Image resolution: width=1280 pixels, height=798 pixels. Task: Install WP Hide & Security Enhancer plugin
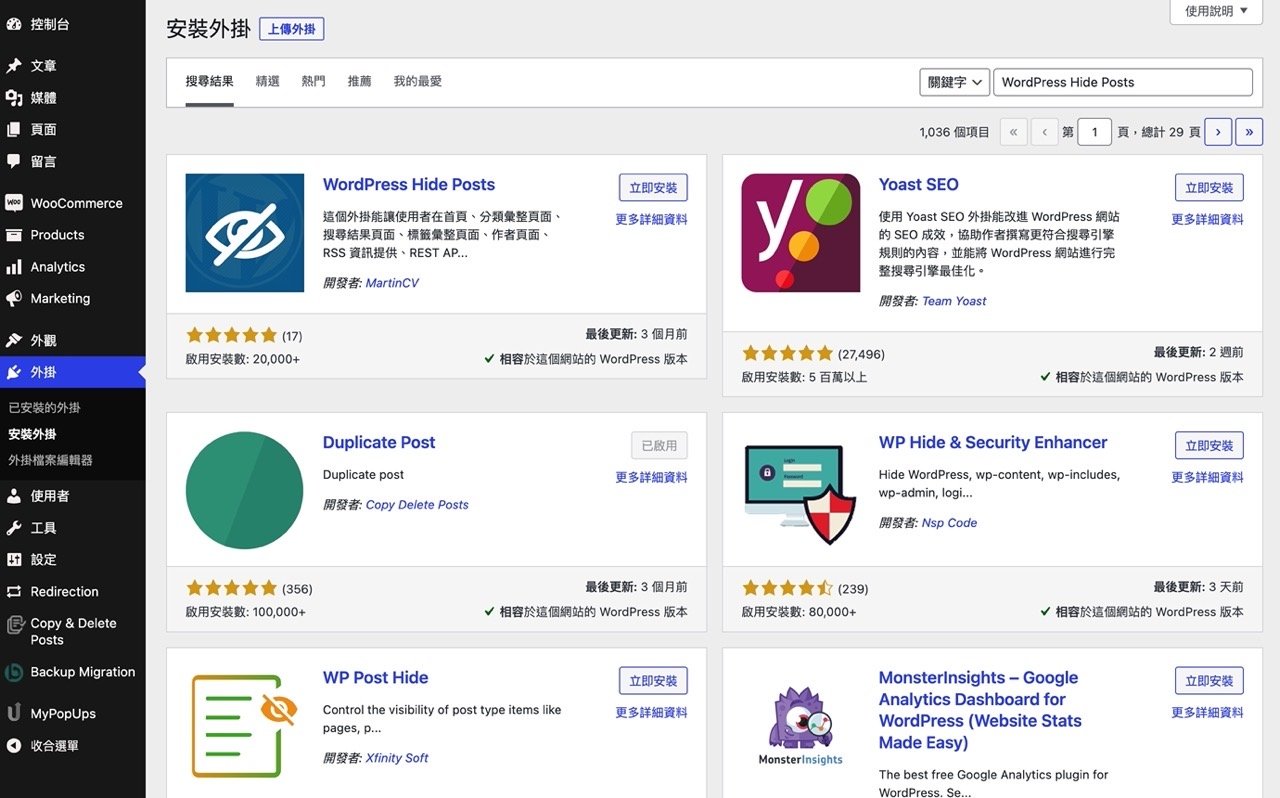coord(1209,446)
